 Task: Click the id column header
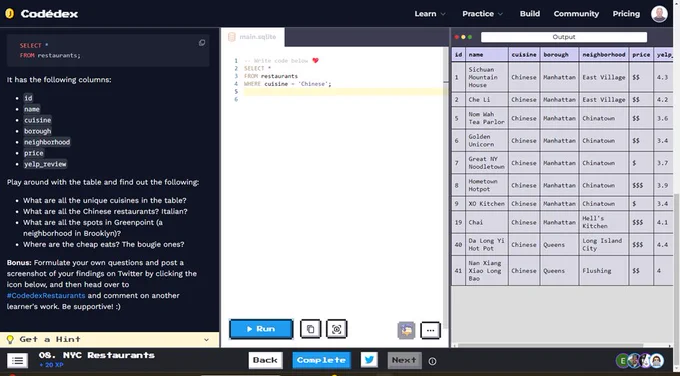tap(458, 55)
